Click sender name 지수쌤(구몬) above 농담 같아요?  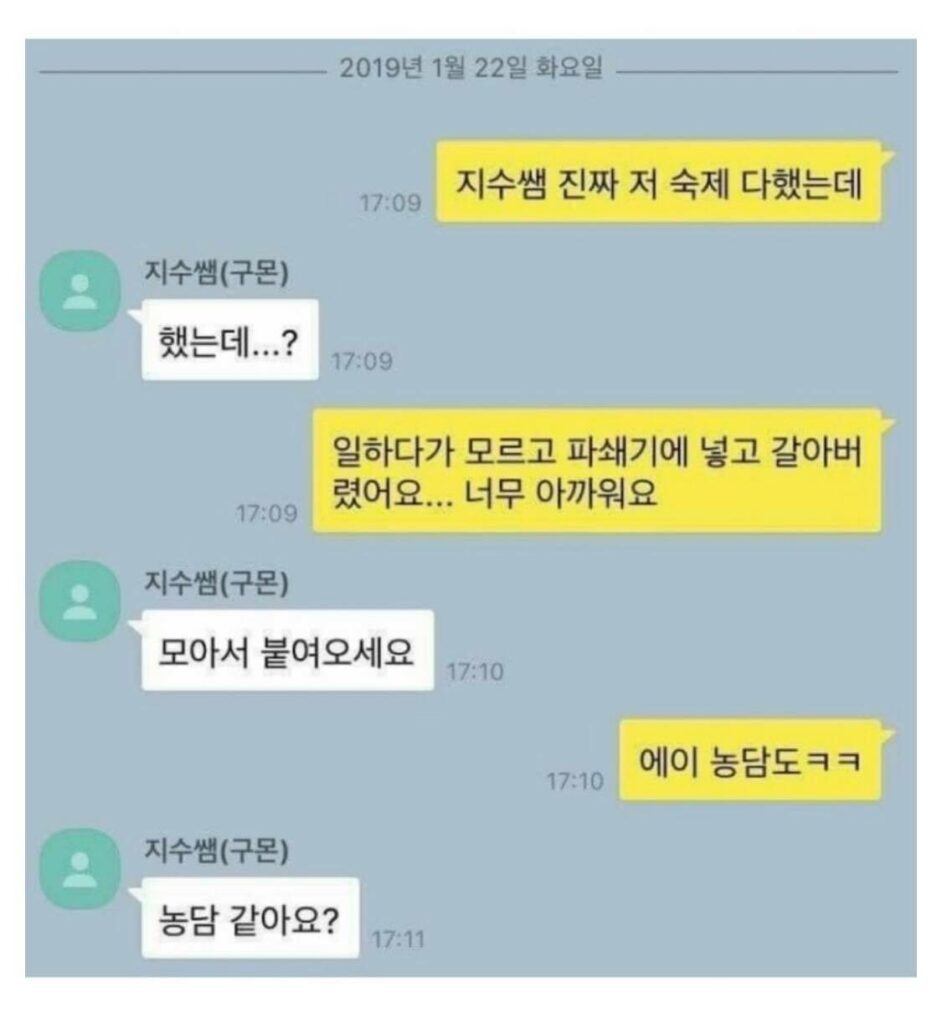[x=216, y=850]
